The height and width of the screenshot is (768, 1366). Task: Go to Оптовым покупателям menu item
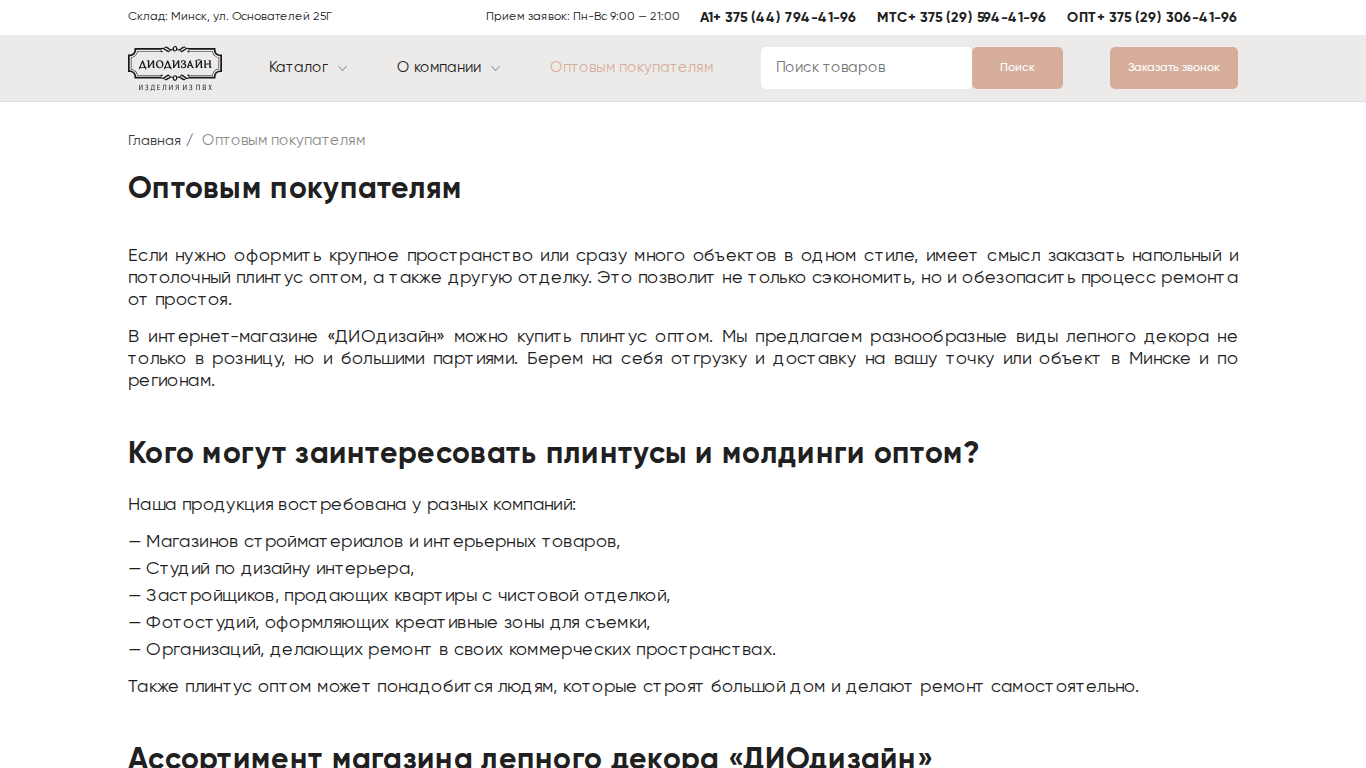point(632,67)
